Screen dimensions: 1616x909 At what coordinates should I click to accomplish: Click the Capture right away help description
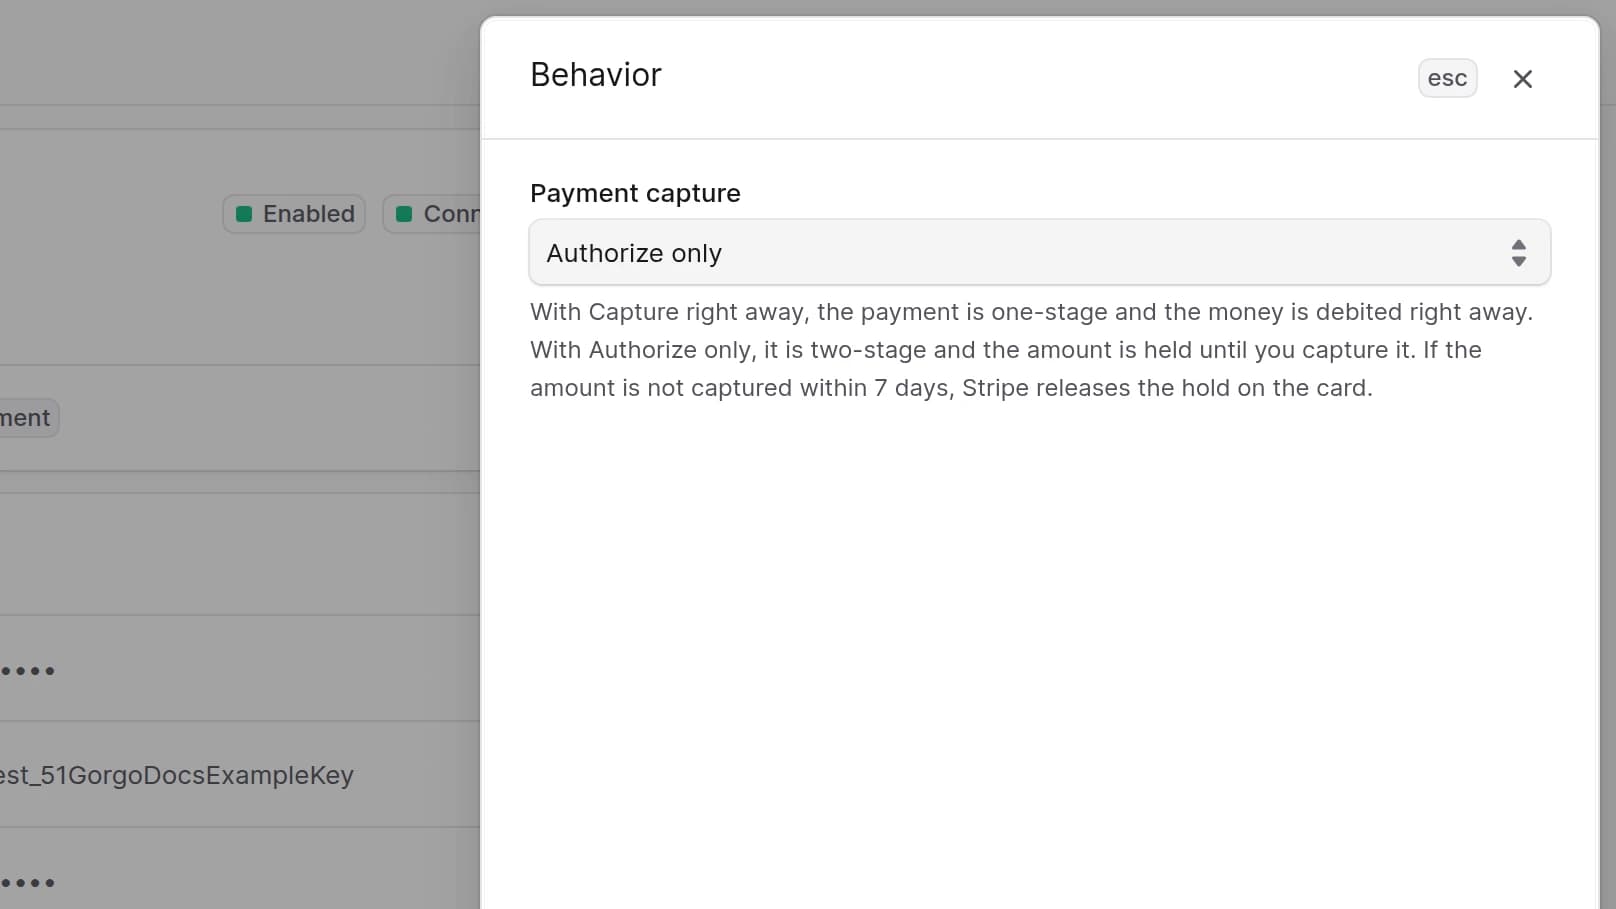pos(1031,350)
